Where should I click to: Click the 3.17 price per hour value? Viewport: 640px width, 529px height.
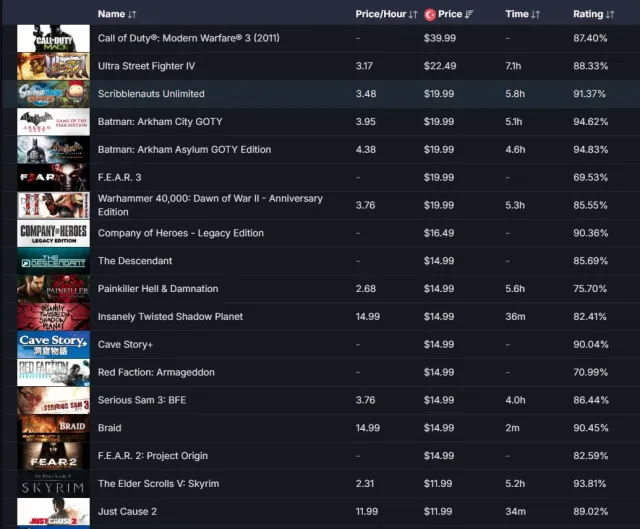tap(364, 66)
